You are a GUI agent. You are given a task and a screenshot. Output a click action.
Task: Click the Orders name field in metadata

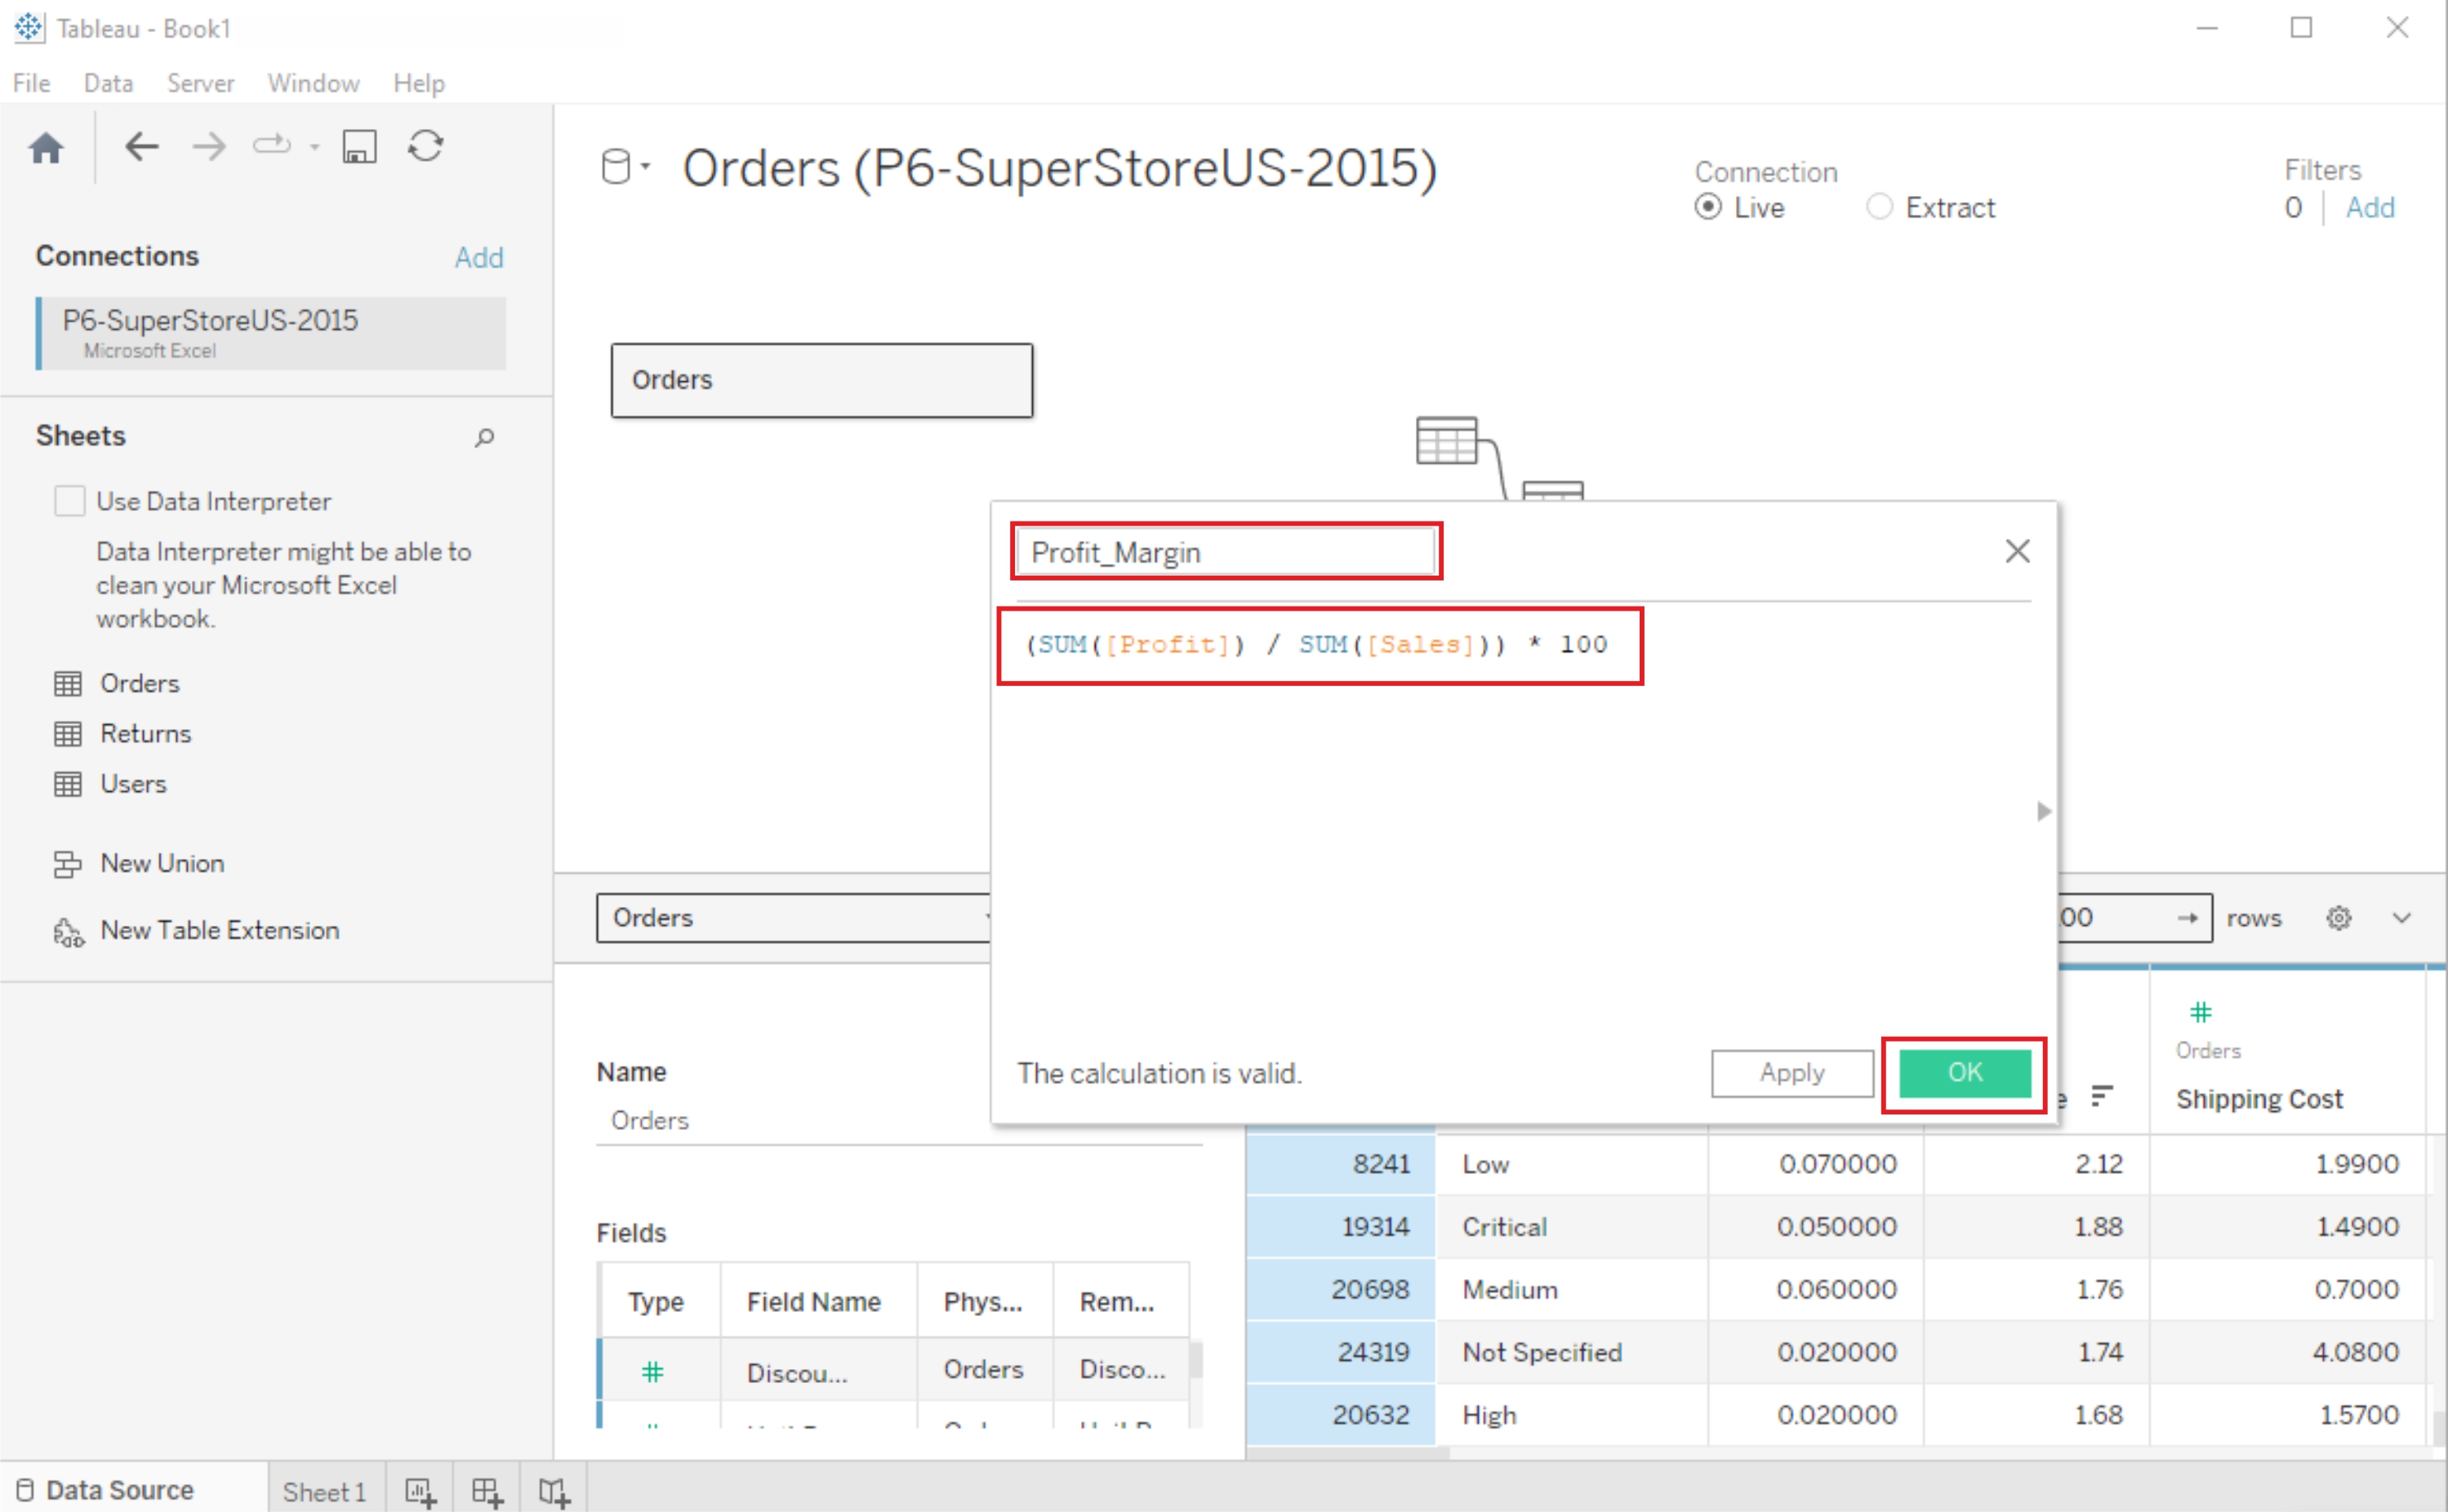(x=899, y=1120)
